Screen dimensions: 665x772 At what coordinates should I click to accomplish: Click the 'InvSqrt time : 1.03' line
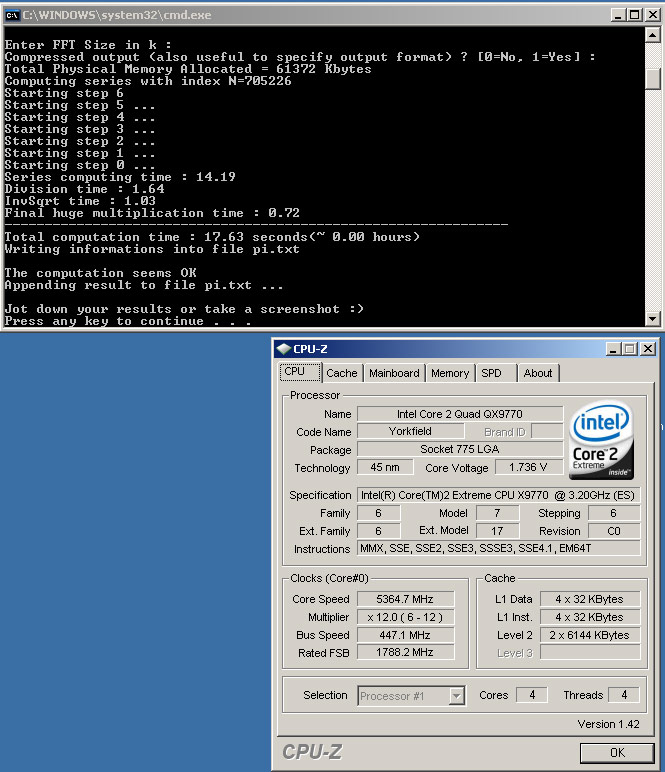[80, 201]
